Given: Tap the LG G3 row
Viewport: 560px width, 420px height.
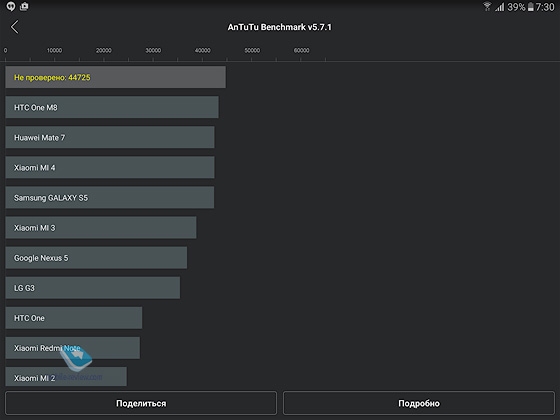Looking at the screenshot, I should coord(93,288).
